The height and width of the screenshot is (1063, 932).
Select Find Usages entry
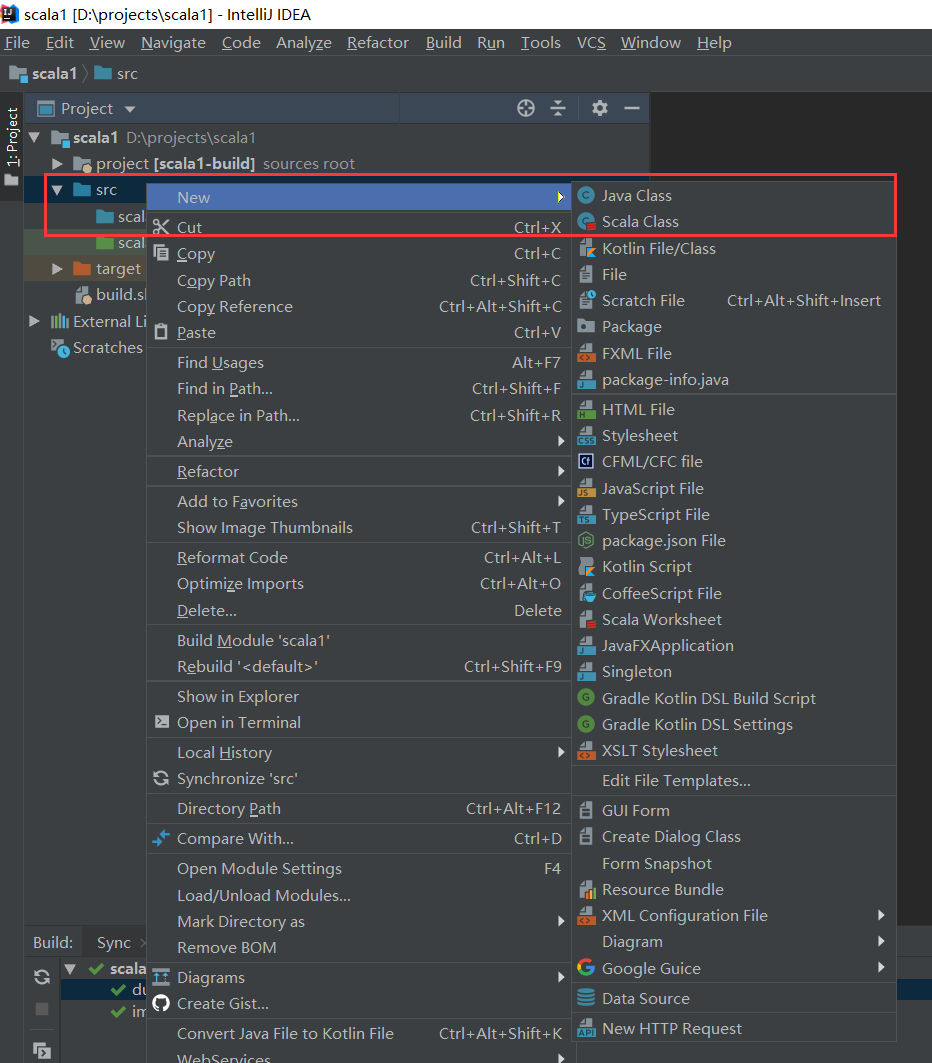point(359,363)
